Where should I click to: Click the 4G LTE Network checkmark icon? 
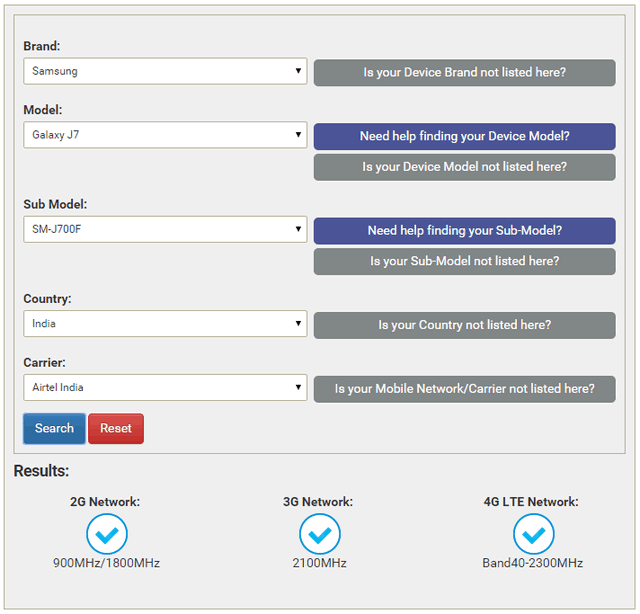(x=533, y=534)
